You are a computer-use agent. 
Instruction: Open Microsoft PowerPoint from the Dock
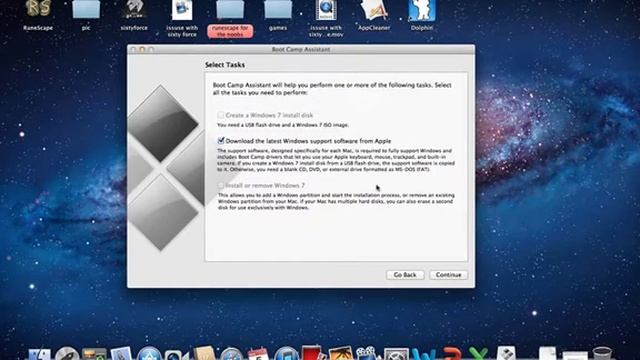pyautogui.click(x=451, y=354)
